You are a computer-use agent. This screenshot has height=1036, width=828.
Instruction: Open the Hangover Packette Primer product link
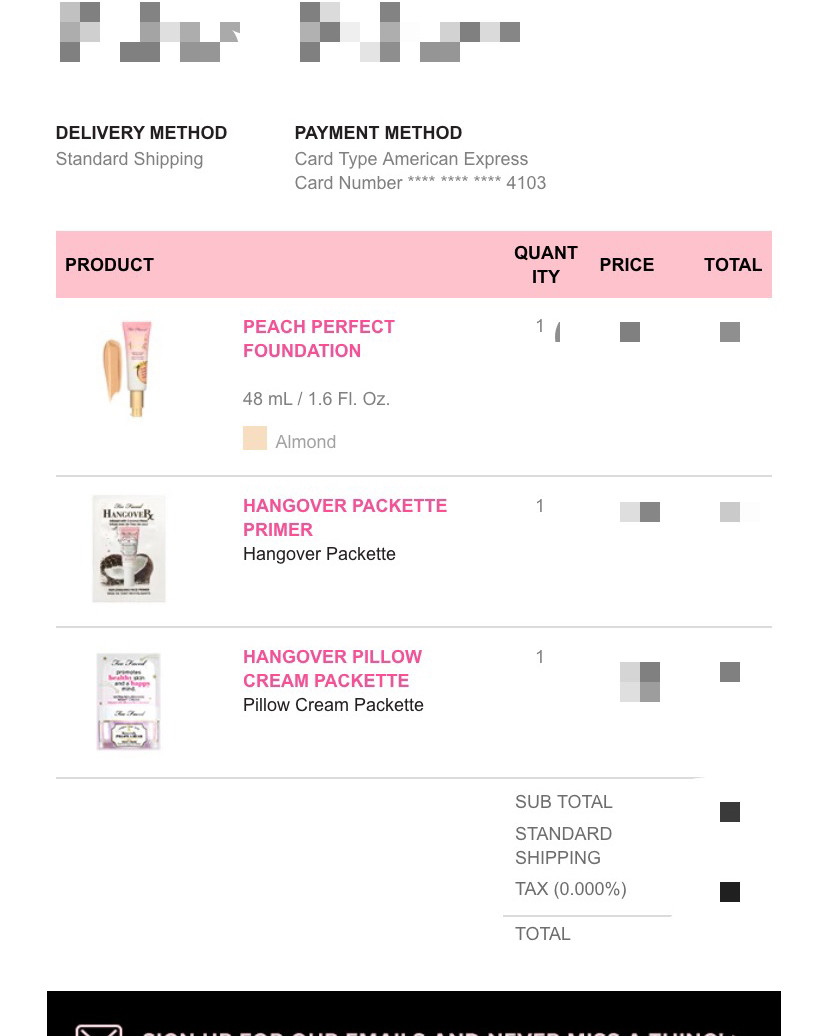345,517
